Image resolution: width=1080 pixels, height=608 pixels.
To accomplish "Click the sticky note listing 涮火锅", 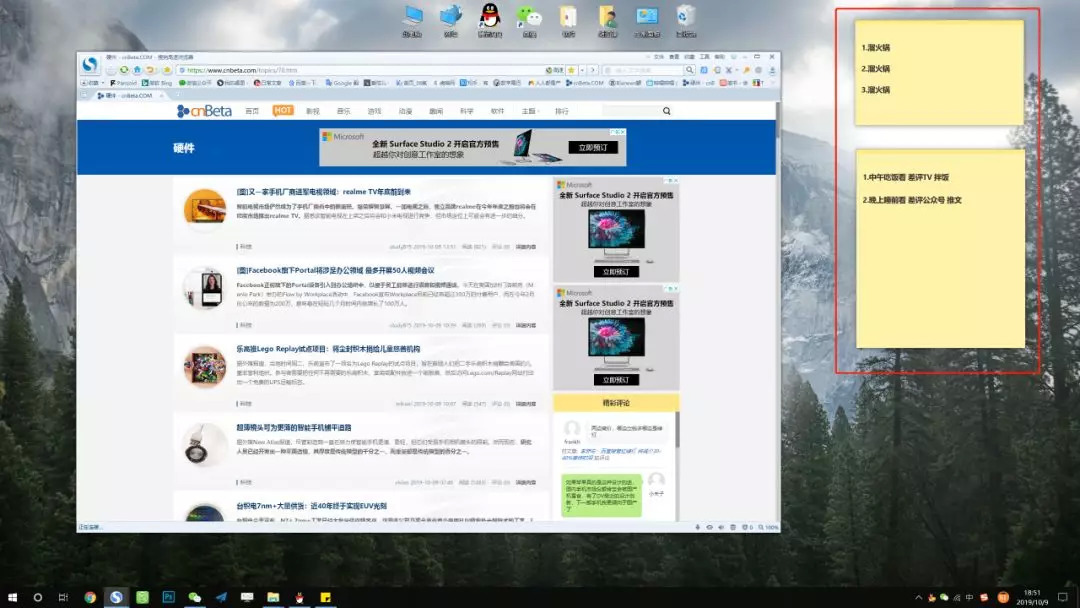I will point(938,72).
